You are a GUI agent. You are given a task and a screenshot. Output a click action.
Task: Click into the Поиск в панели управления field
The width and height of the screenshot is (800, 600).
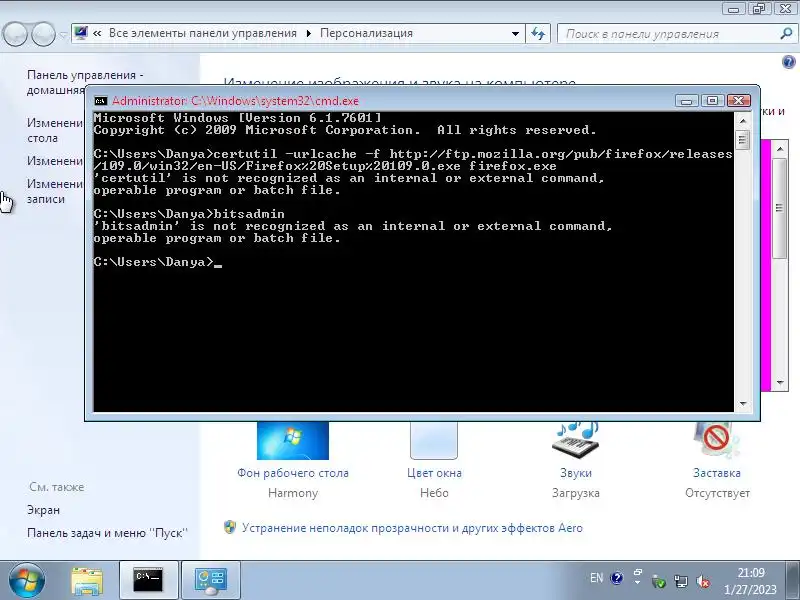point(670,34)
